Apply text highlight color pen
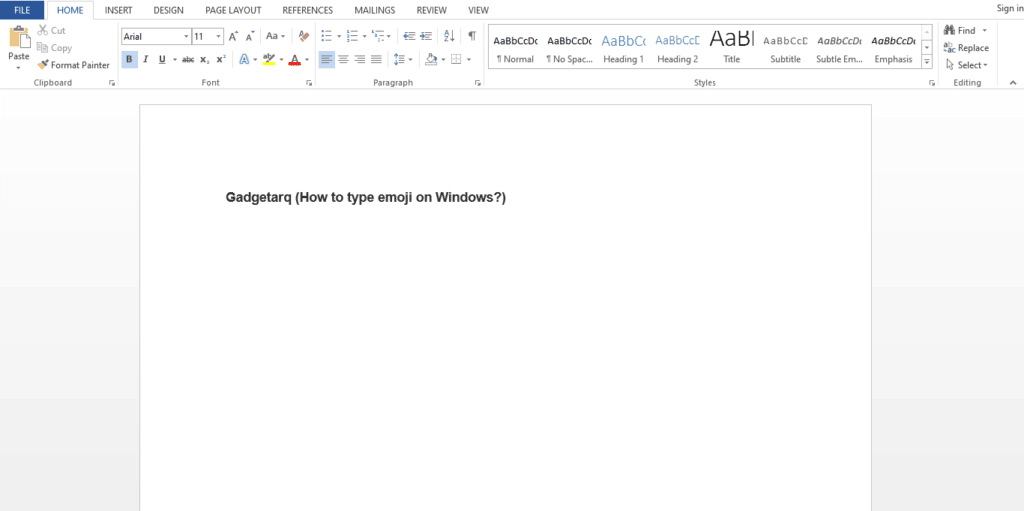The width and height of the screenshot is (1024, 511). pos(269,59)
